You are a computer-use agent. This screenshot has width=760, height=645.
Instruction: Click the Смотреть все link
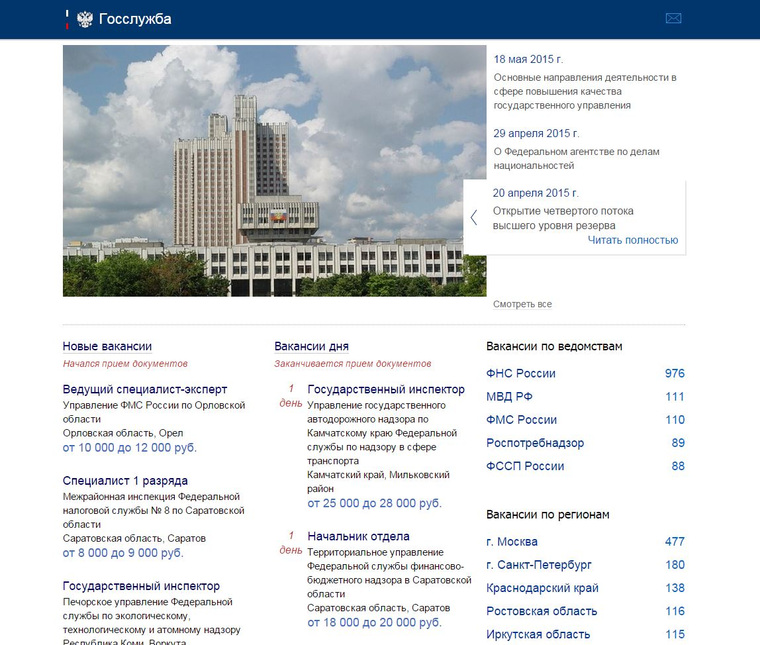coord(522,304)
